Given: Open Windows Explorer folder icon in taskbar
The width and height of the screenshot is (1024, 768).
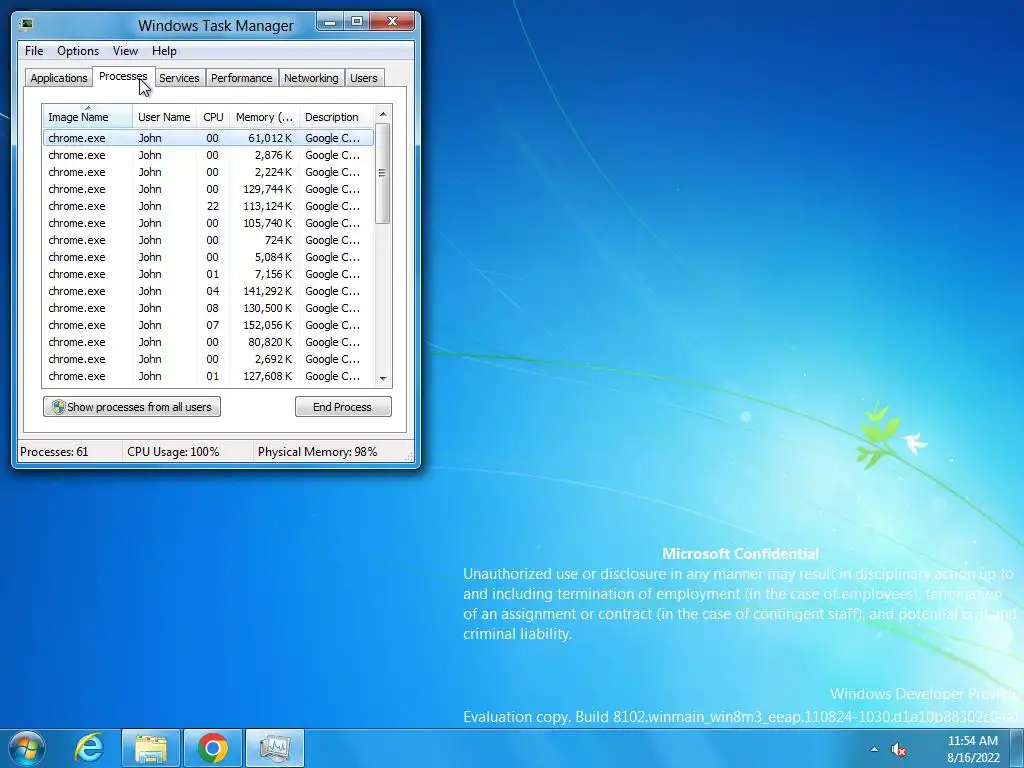Looking at the screenshot, I should pos(151,748).
